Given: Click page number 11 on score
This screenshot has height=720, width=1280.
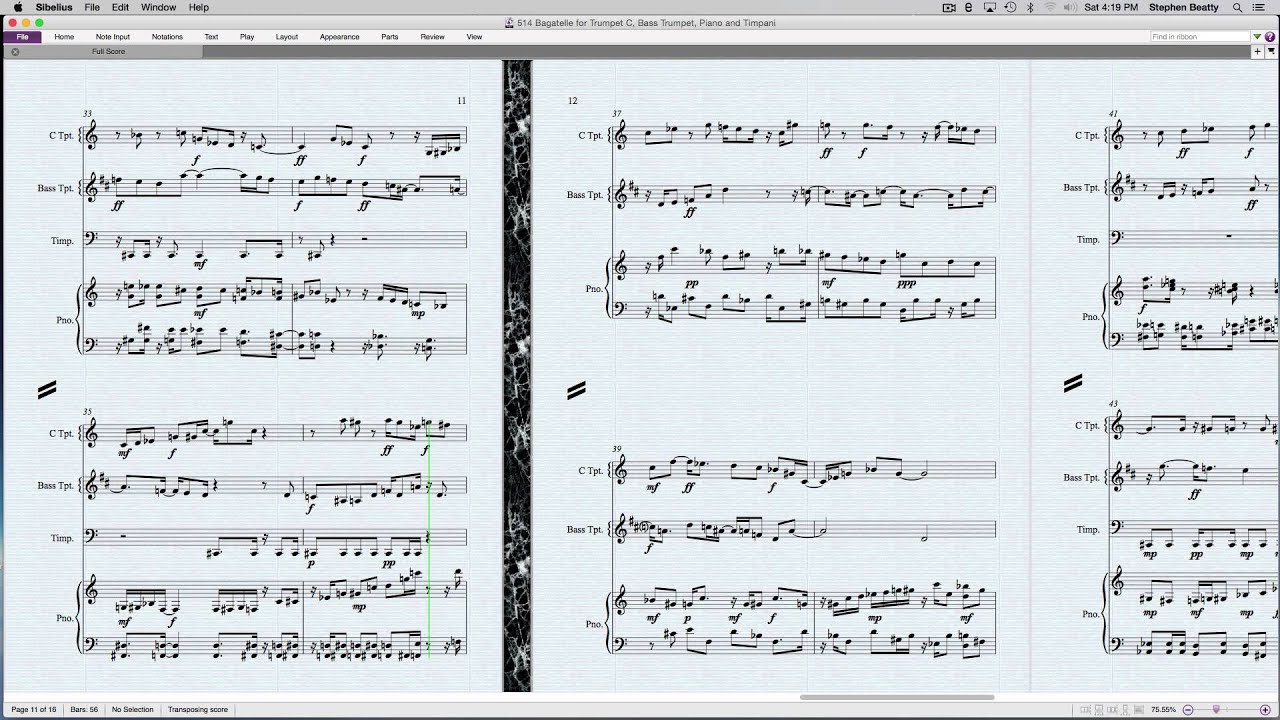Looking at the screenshot, I should 461,100.
